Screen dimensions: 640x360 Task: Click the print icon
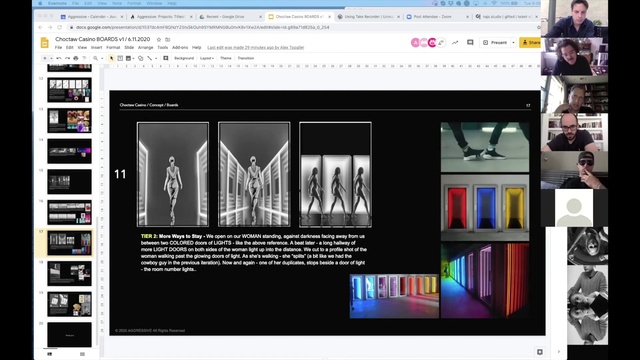point(76,58)
